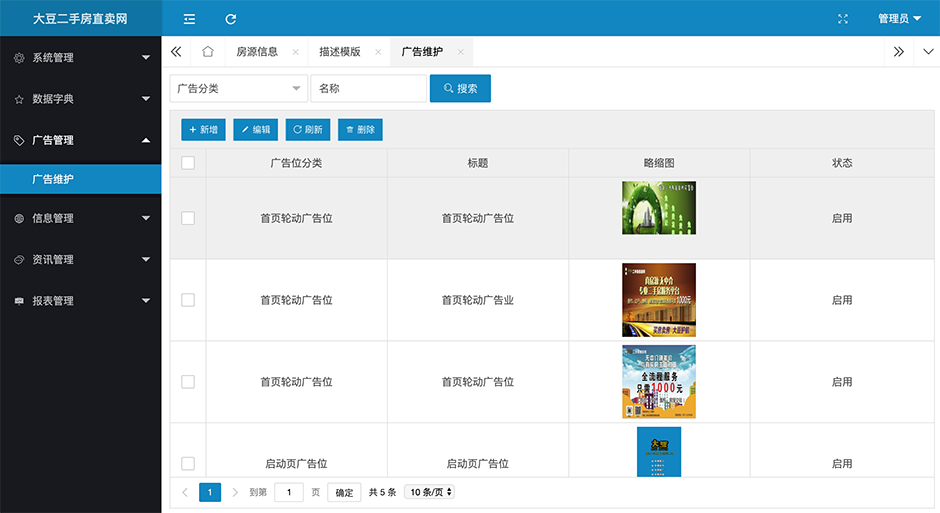Click the refresh icon in top header
Viewport: 940px width, 513px height.
231,19
